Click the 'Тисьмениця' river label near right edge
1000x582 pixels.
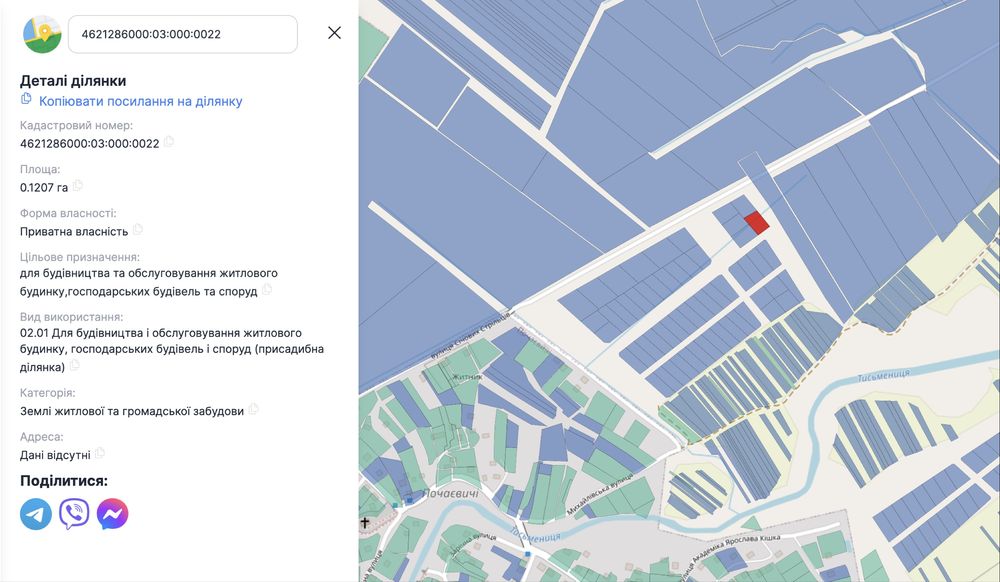[883, 376]
